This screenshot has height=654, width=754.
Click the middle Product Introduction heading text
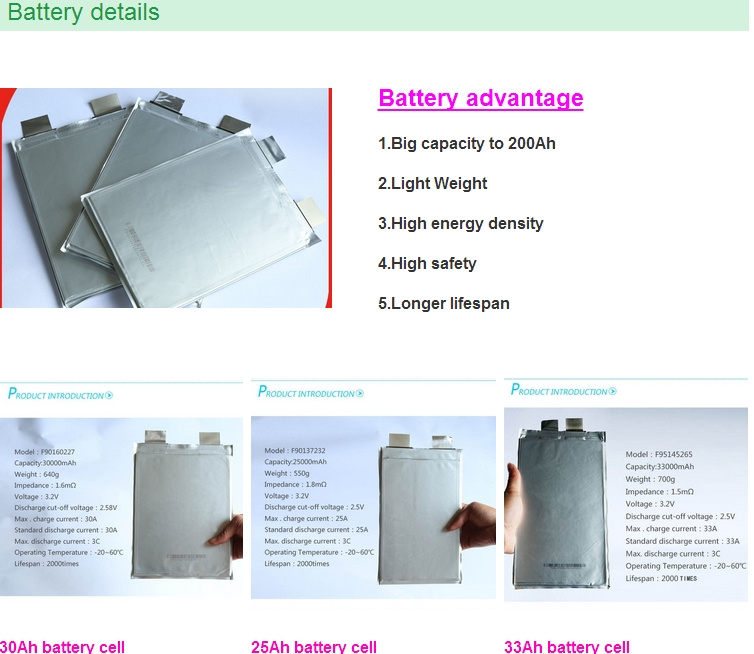click(306, 392)
